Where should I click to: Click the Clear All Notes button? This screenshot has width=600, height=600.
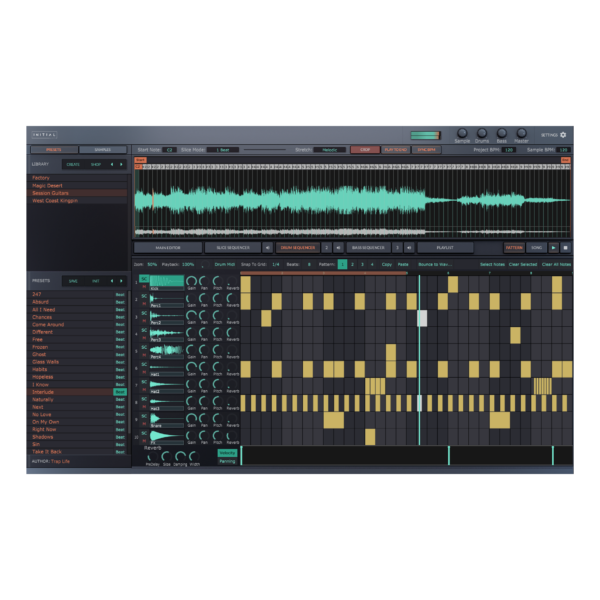click(x=555, y=264)
